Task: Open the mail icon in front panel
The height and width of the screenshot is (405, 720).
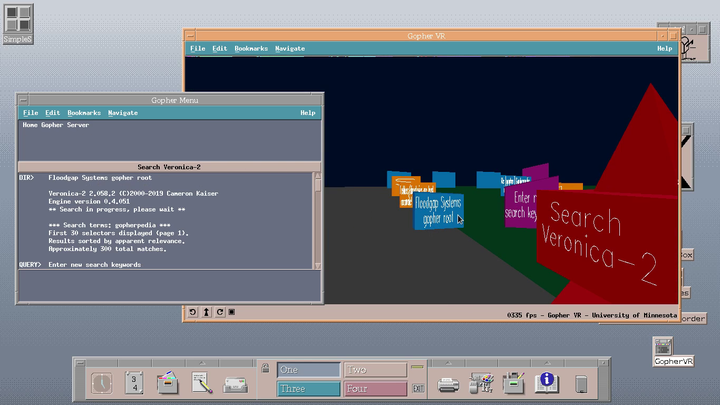Action: tap(235, 382)
